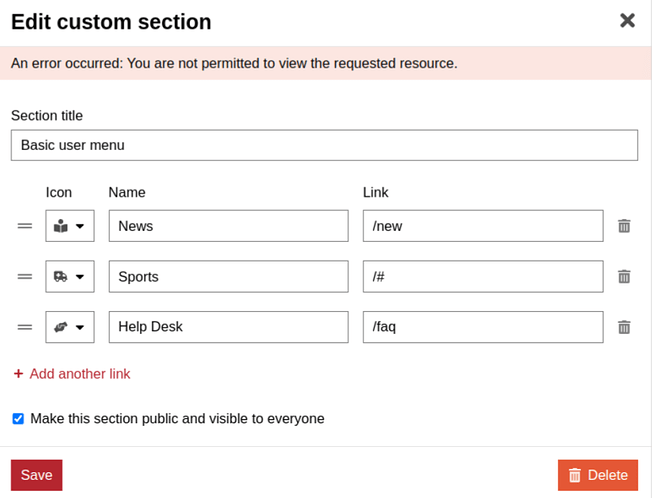Viewport: 652px width, 500px height.
Task: Click the Name column header
Action: pos(127,192)
